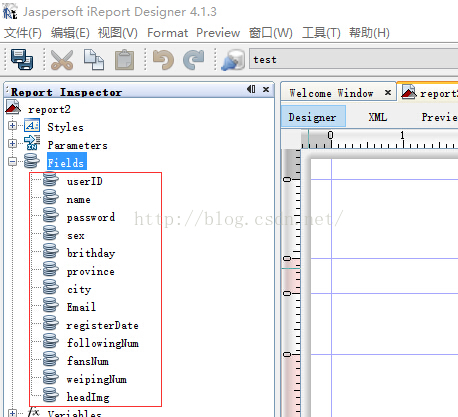Switch to the XML view

(x=378, y=117)
